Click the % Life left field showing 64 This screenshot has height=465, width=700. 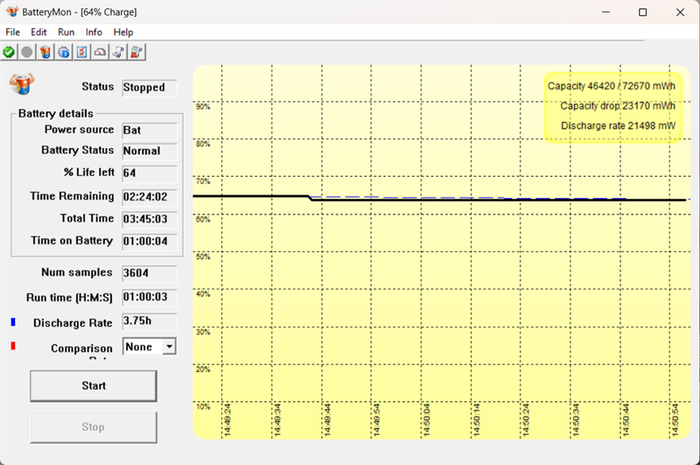pos(150,173)
